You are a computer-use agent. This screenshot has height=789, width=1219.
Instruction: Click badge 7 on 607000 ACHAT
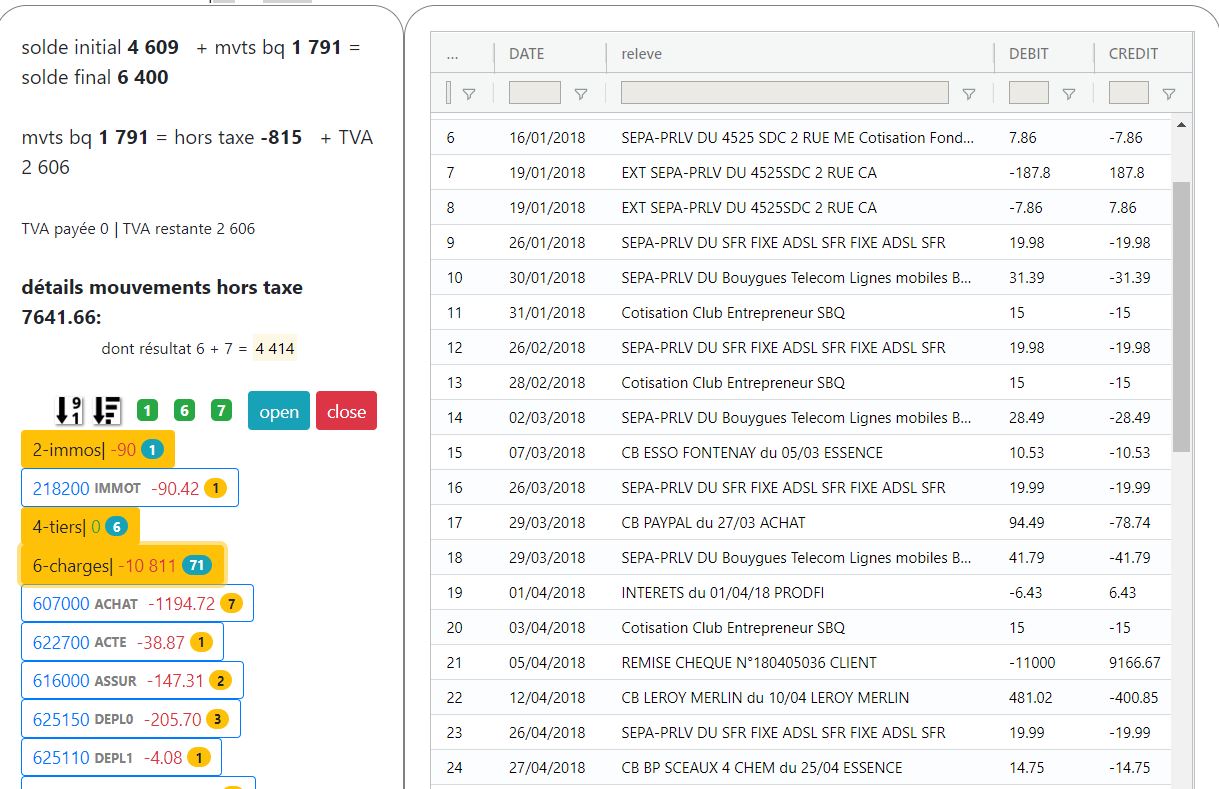coord(231,603)
